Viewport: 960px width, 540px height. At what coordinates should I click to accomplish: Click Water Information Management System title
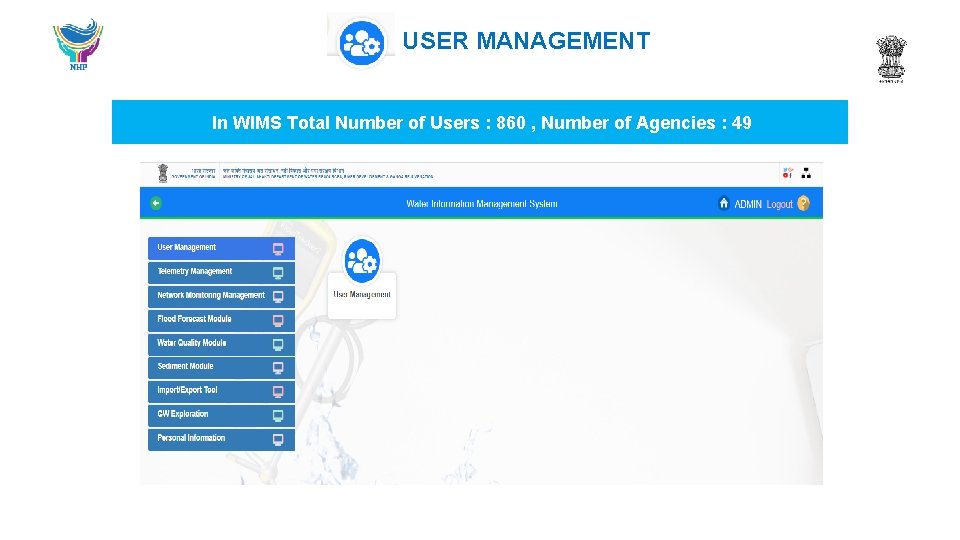482,204
